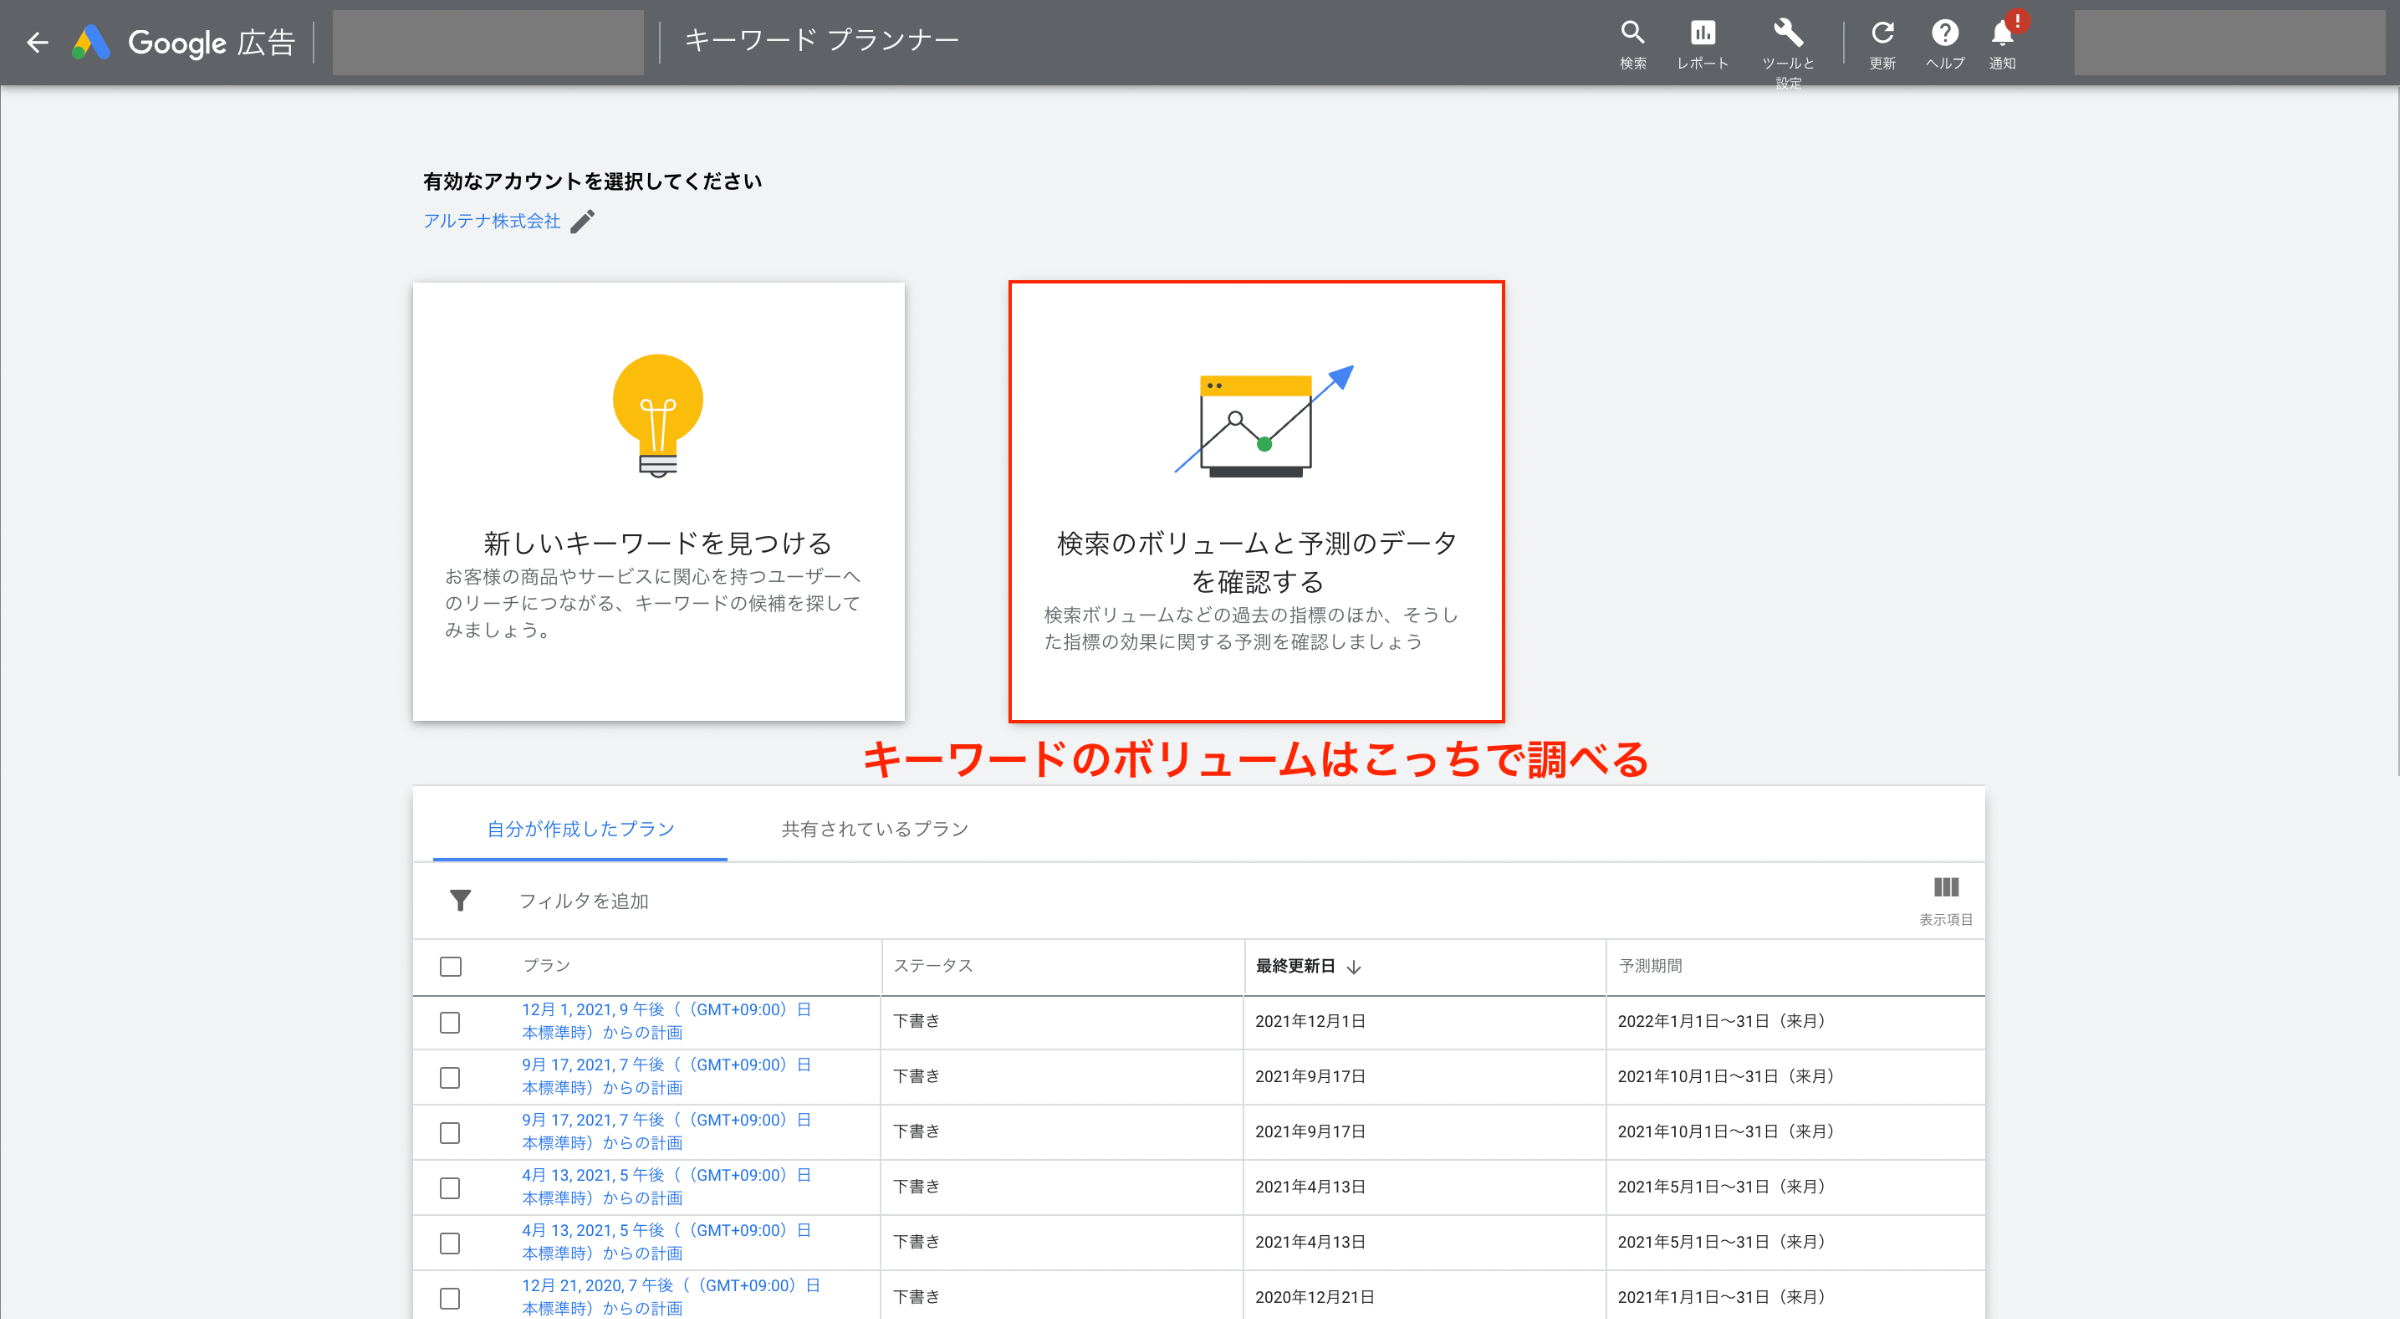Viewport: 2400px width, 1319px height.
Task: Toggle the select-all checkbox in header
Action: click(451, 967)
